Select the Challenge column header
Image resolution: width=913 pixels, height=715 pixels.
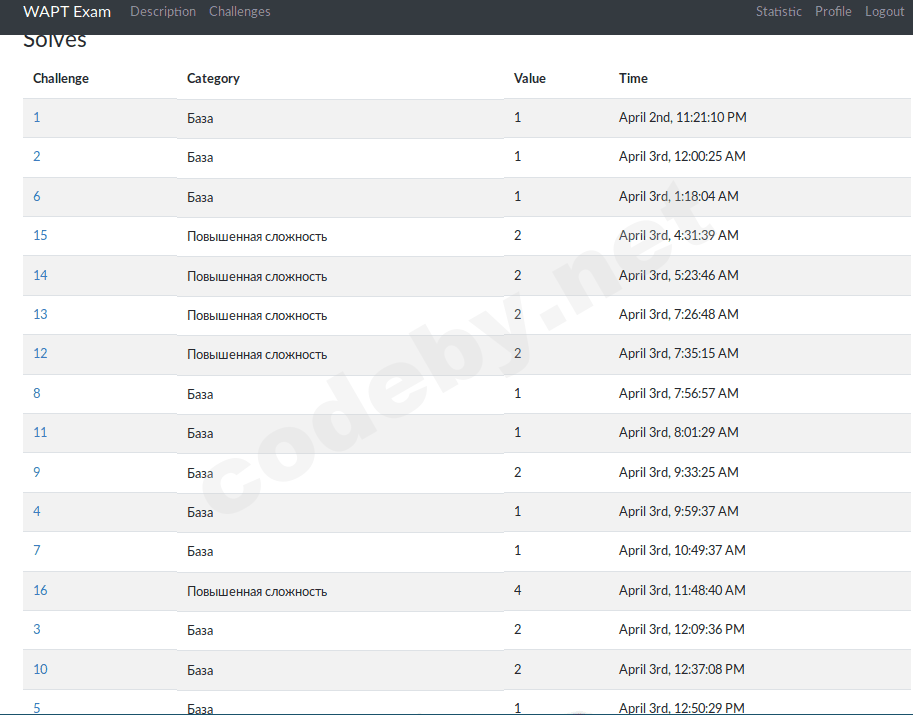point(61,78)
